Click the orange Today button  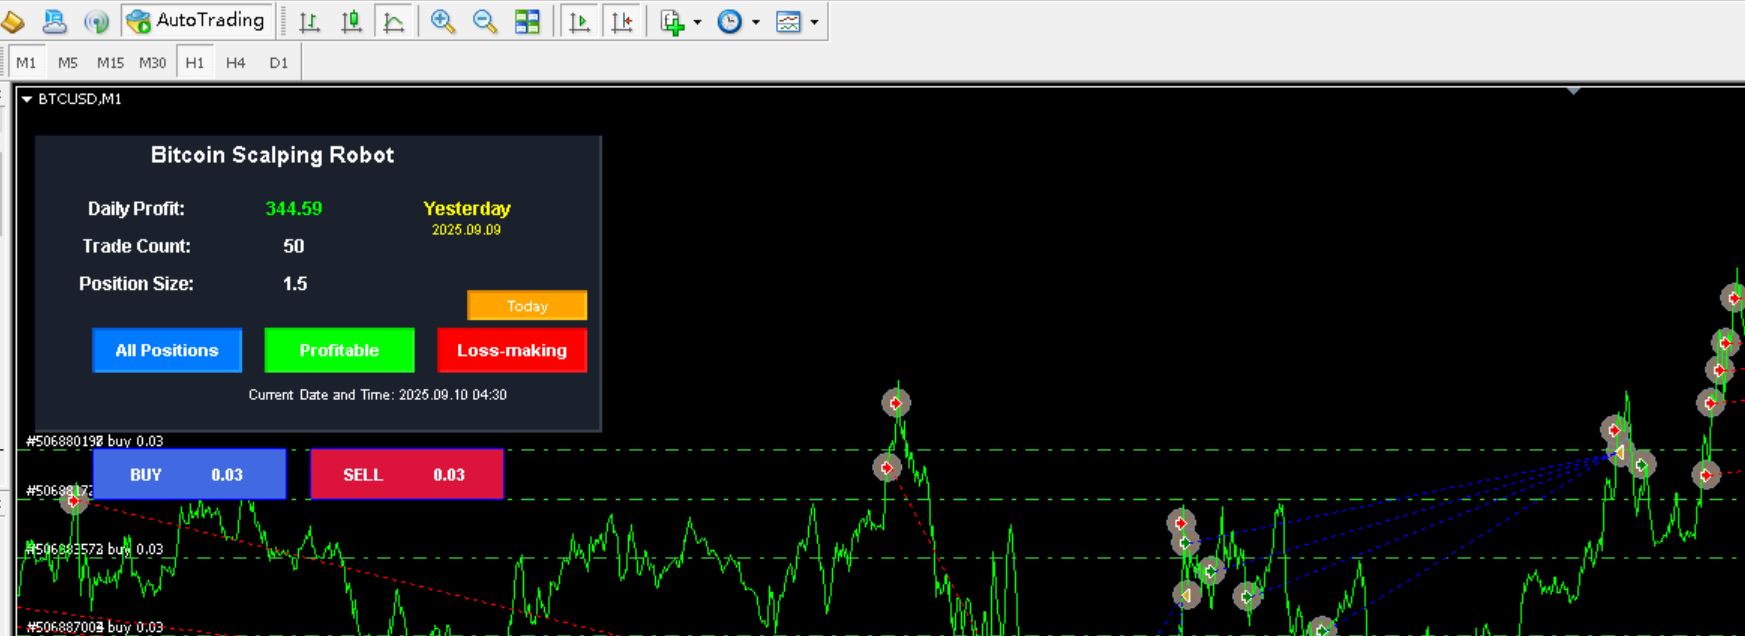pyautogui.click(x=527, y=306)
